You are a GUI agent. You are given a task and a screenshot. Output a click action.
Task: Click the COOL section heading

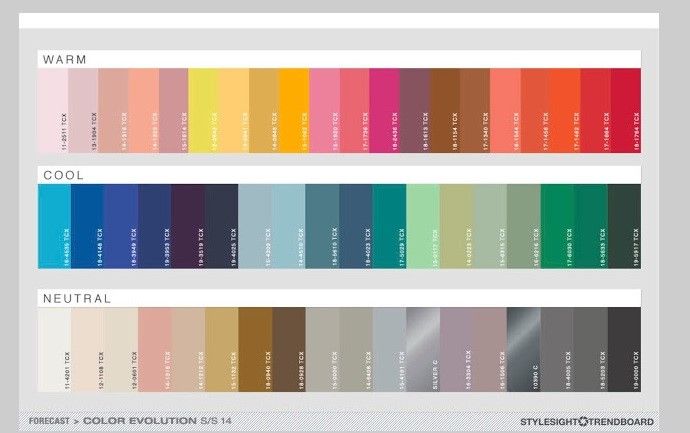[x=63, y=175]
